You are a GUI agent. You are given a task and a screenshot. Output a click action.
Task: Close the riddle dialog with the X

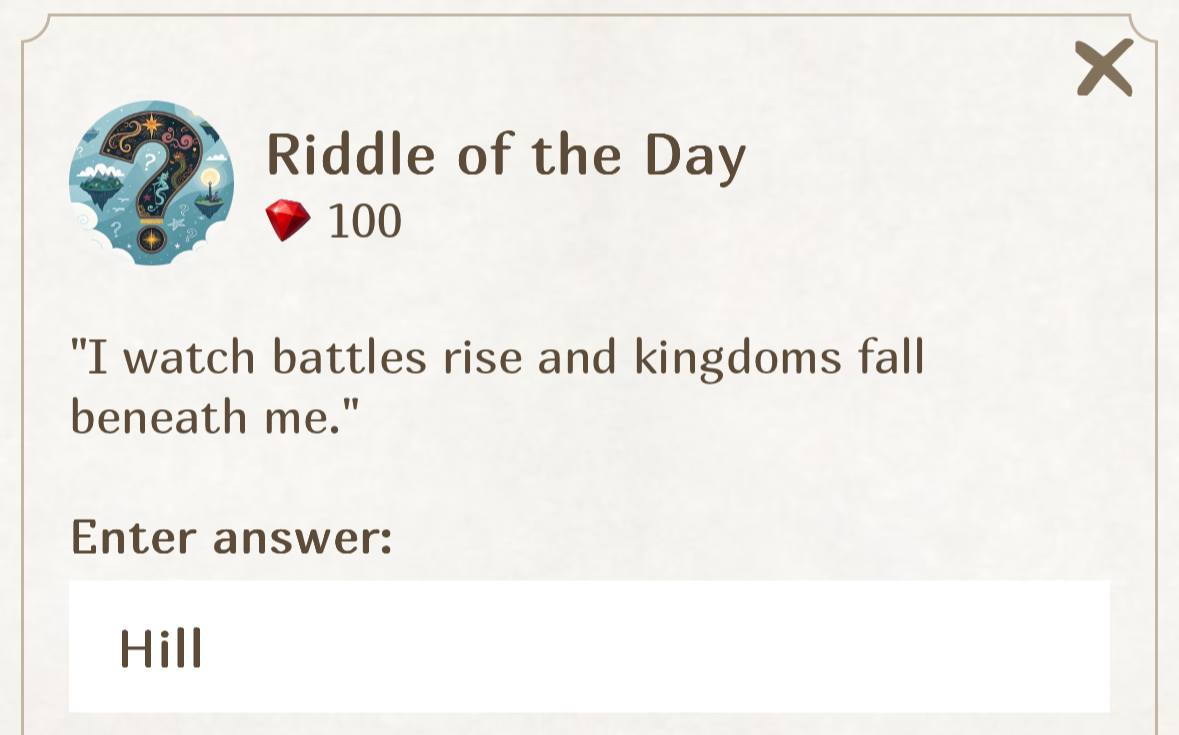1104,68
